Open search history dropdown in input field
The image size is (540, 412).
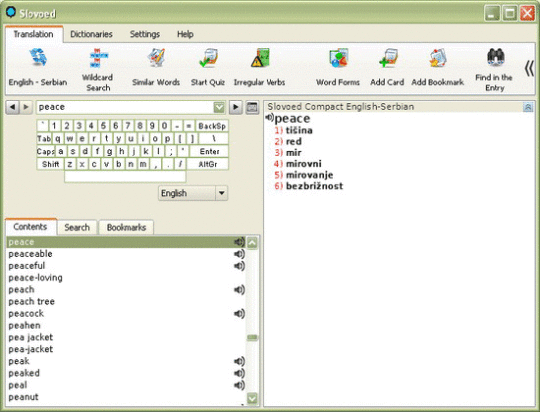coord(219,107)
